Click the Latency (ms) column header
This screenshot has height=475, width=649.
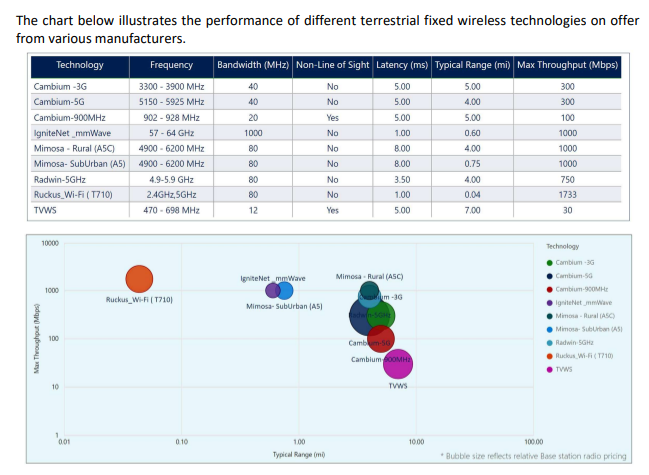click(402, 65)
